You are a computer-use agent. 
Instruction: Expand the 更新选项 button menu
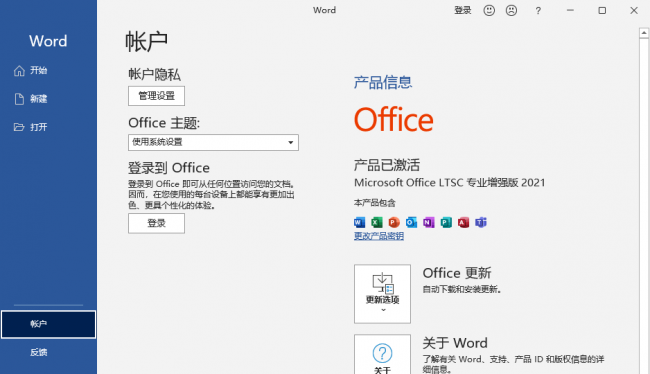tap(383, 294)
